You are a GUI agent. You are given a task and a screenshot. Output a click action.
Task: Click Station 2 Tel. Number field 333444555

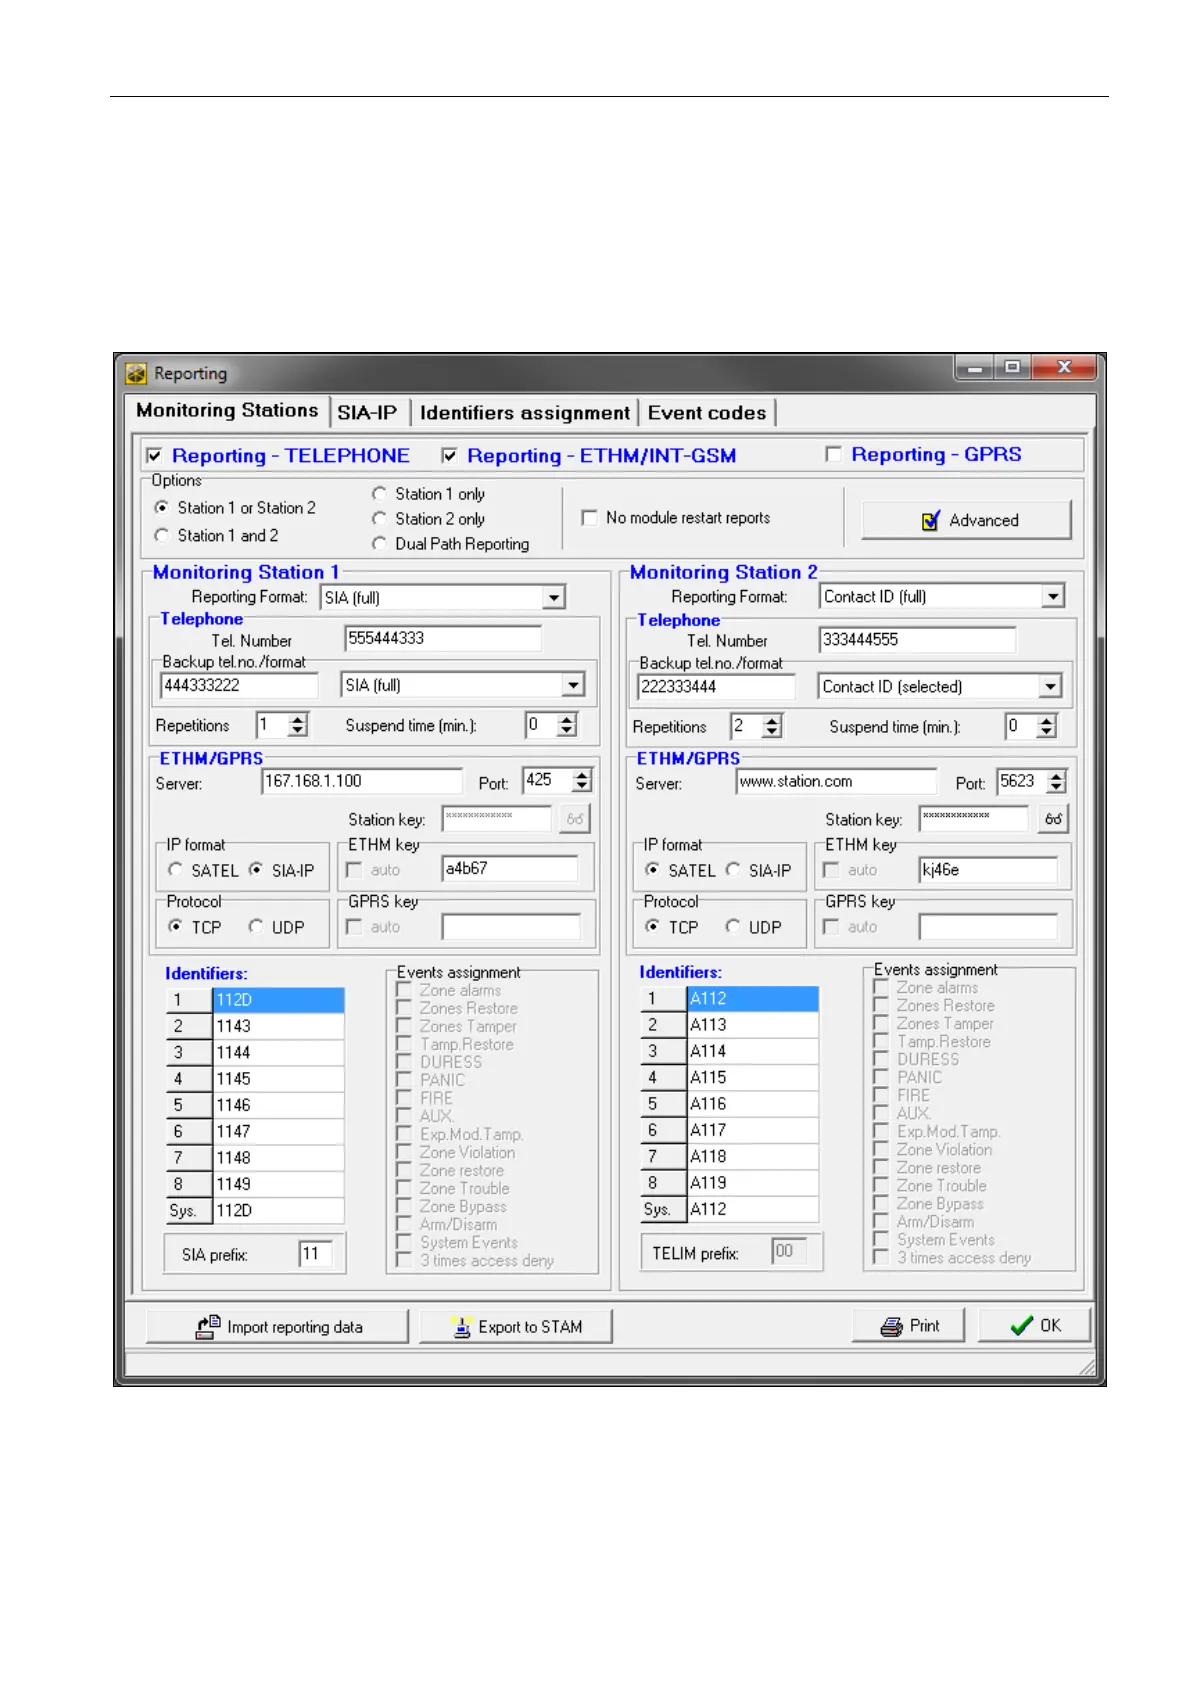[x=918, y=639]
